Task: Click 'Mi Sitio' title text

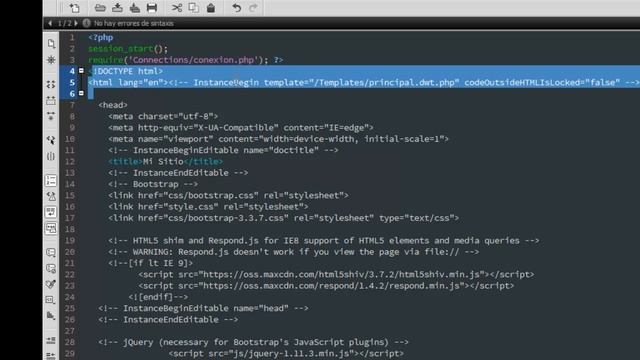Action: [x=163, y=162]
